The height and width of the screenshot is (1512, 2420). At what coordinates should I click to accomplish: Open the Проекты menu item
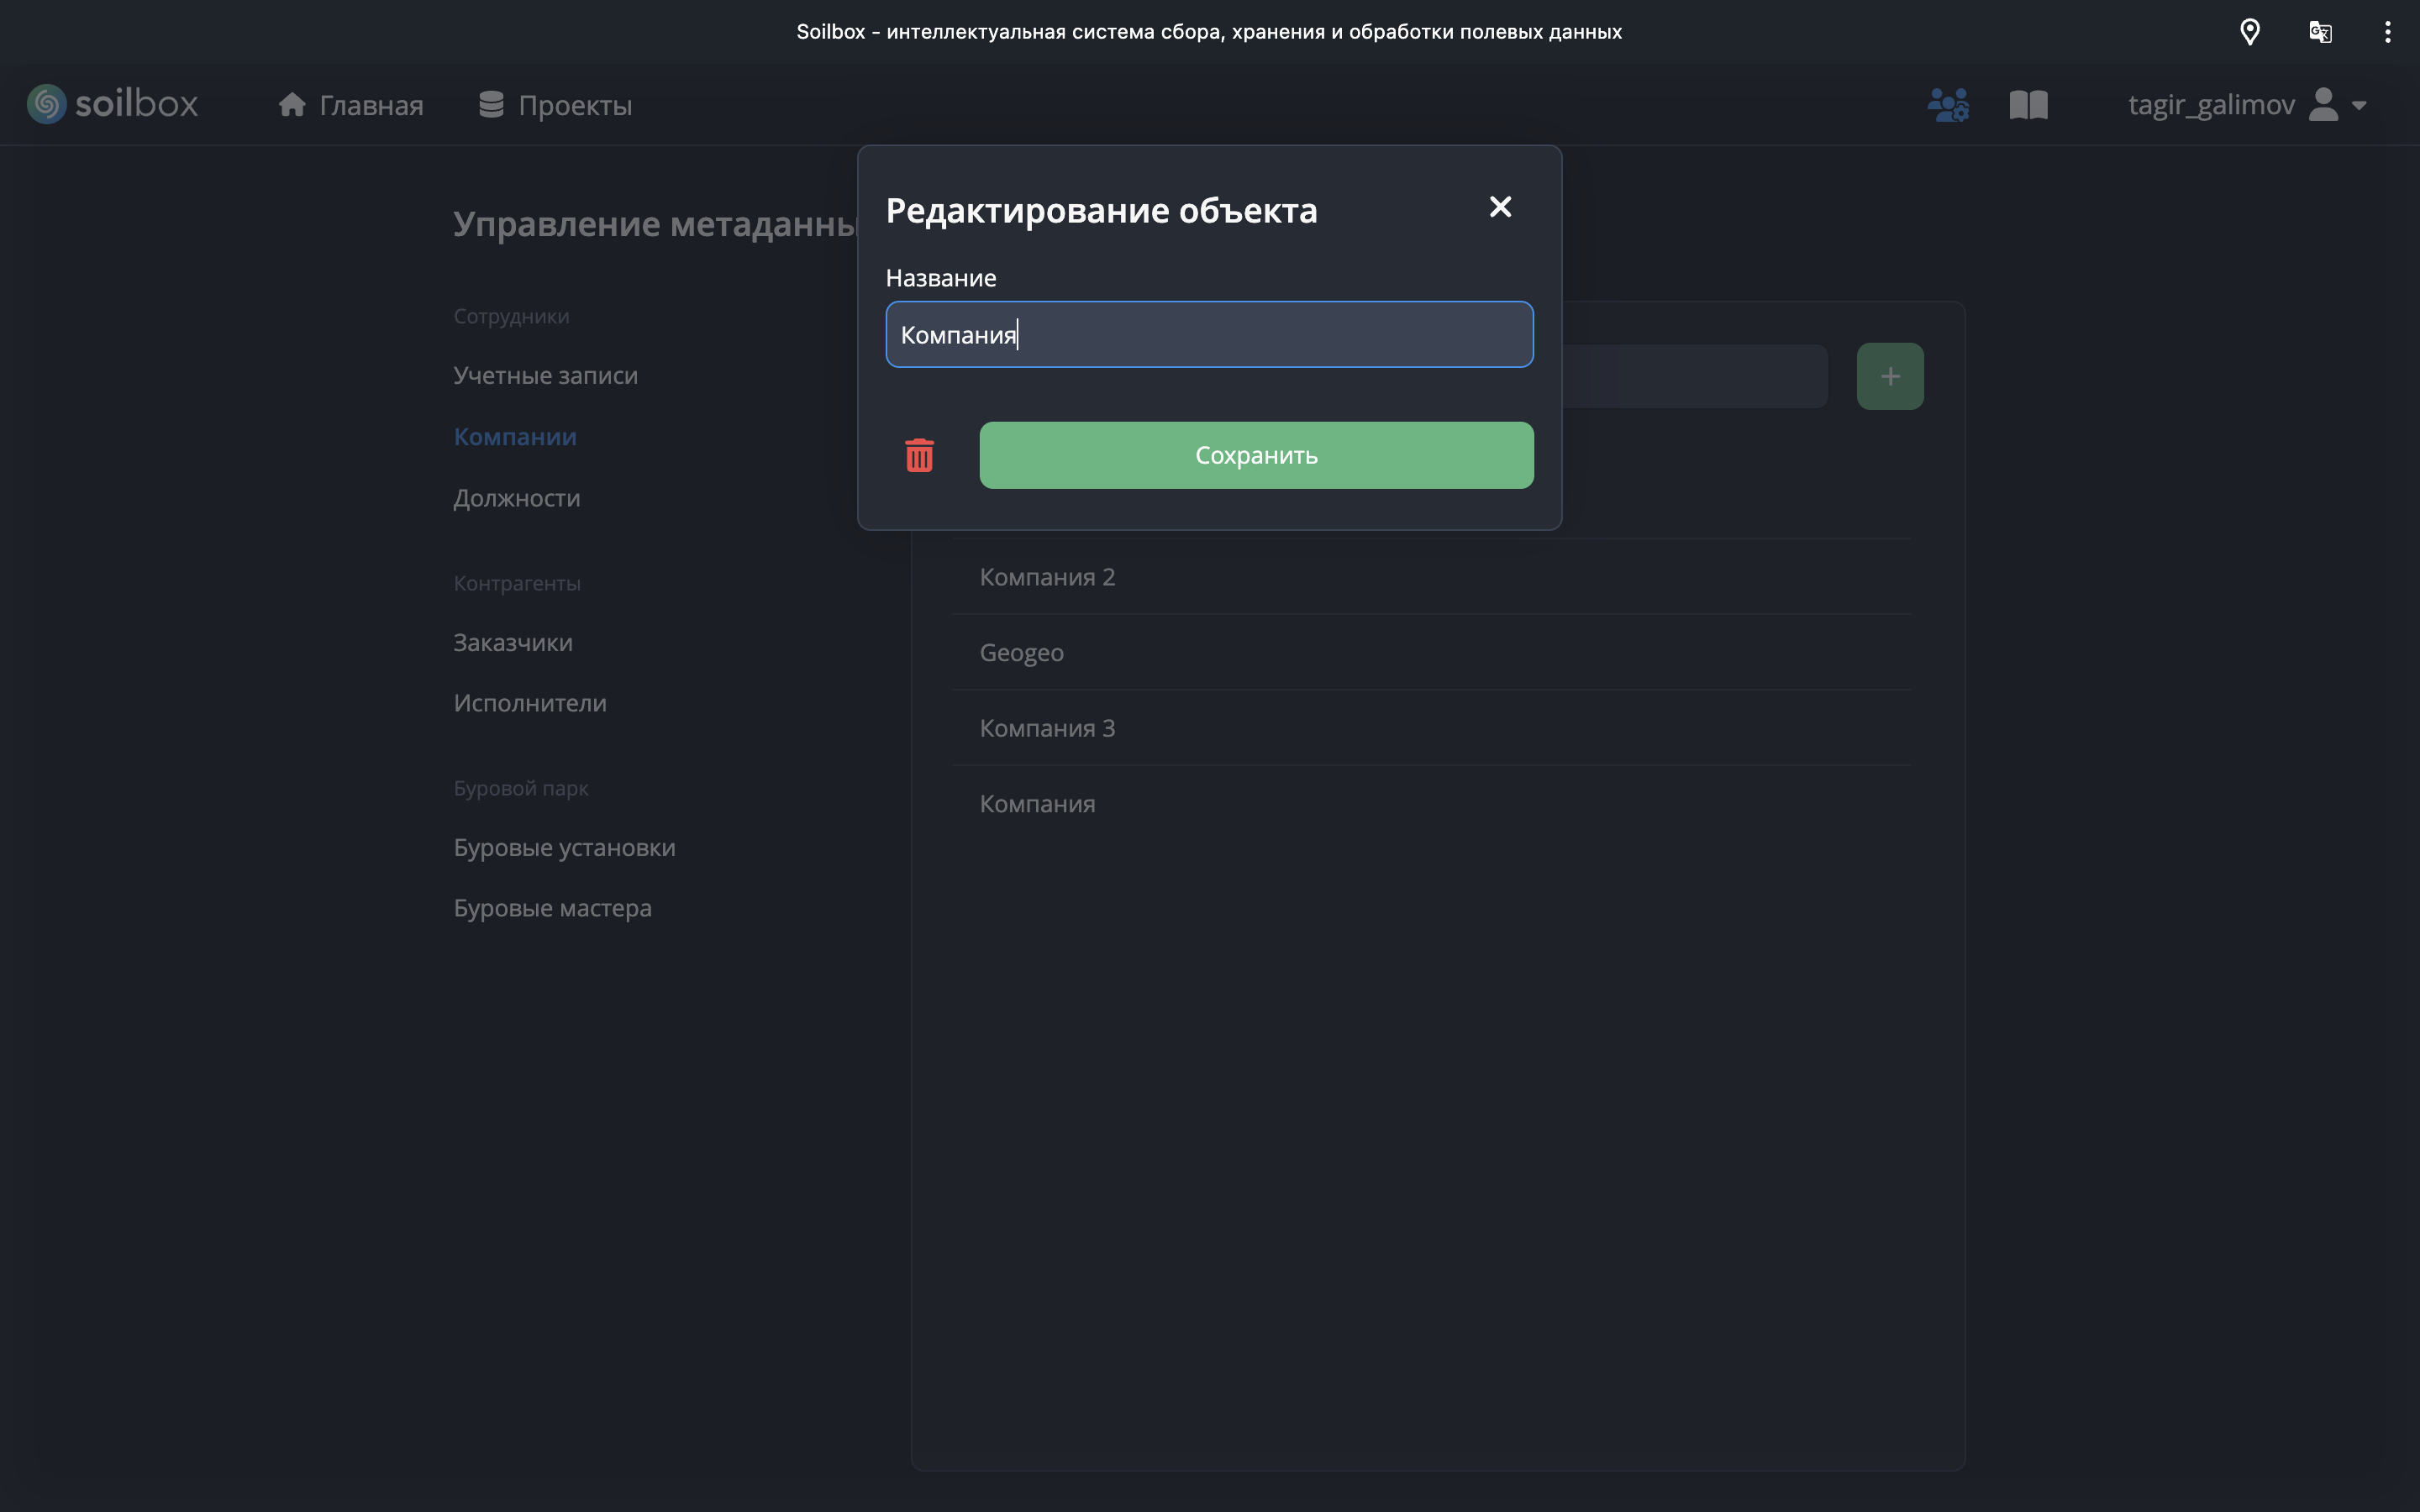point(556,105)
